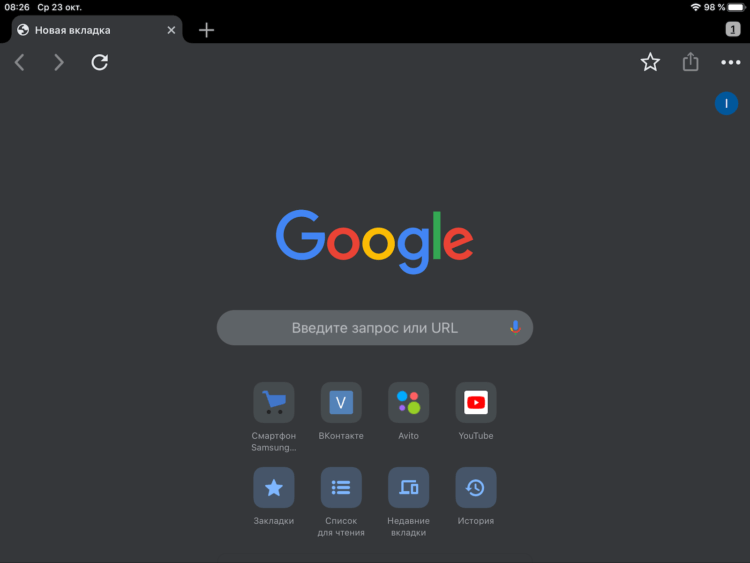Open the Смартфон Samsung shortcut tile
750x563 pixels.
point(274,402)
